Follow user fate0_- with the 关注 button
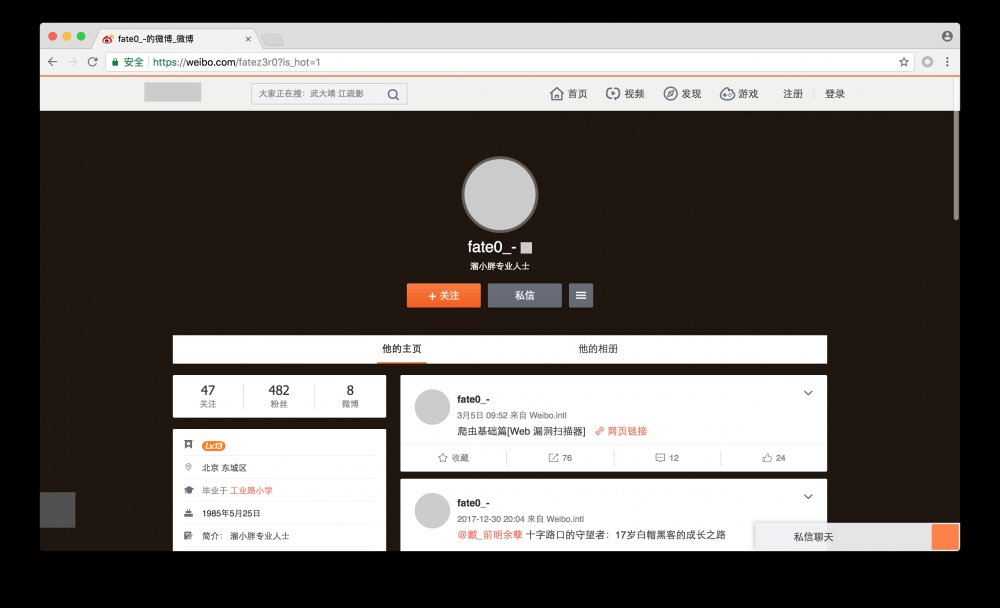Screen dimensions: 1000x608 (x=443, y=295)
